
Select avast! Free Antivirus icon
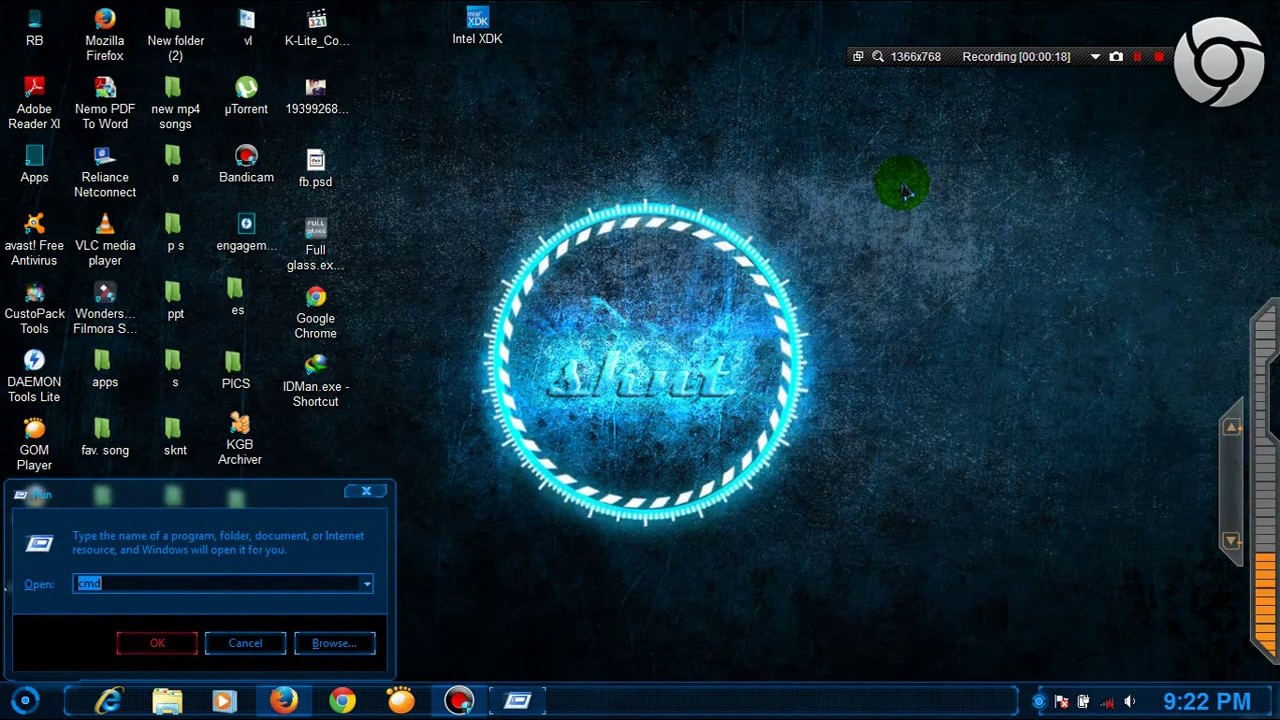coord(34,239)
